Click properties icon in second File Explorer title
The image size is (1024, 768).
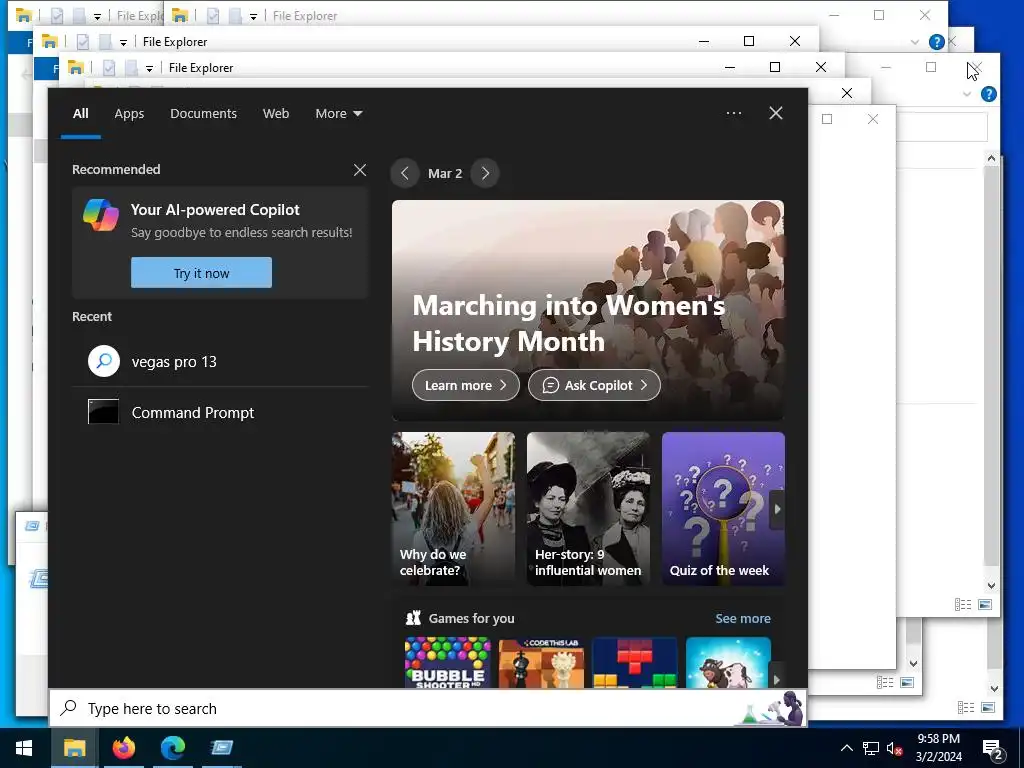[82, 42]
